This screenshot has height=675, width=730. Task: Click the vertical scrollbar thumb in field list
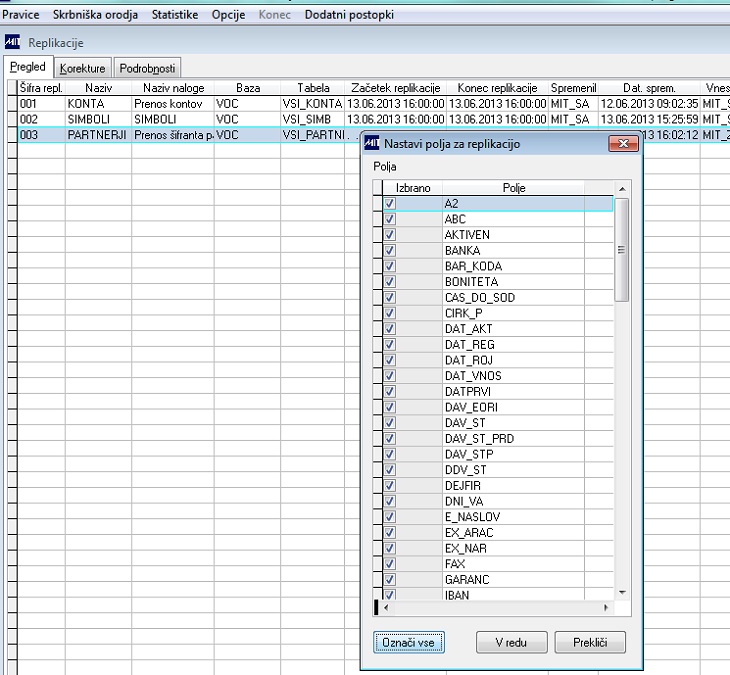tap(622, 250)
